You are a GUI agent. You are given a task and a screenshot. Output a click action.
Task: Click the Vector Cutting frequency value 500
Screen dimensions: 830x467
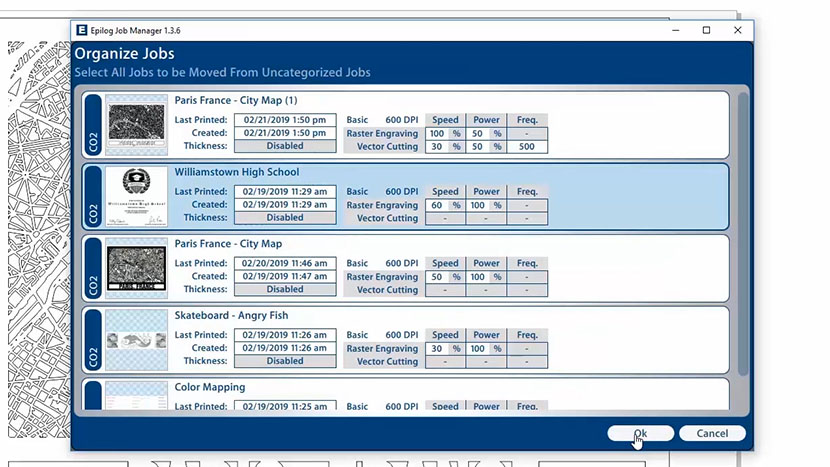click(x=526, y=146)
